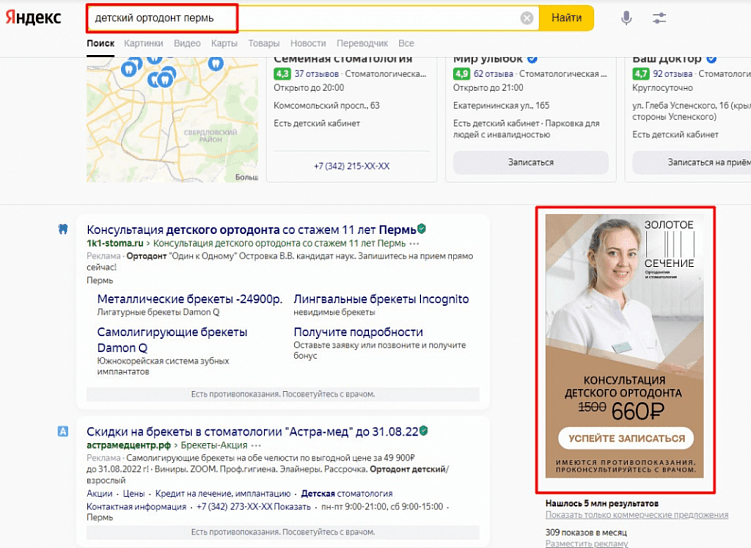The width and height of the screenshot is (751, 548).
Task: Open Разместить рекламу link
Action: (587, 544)
